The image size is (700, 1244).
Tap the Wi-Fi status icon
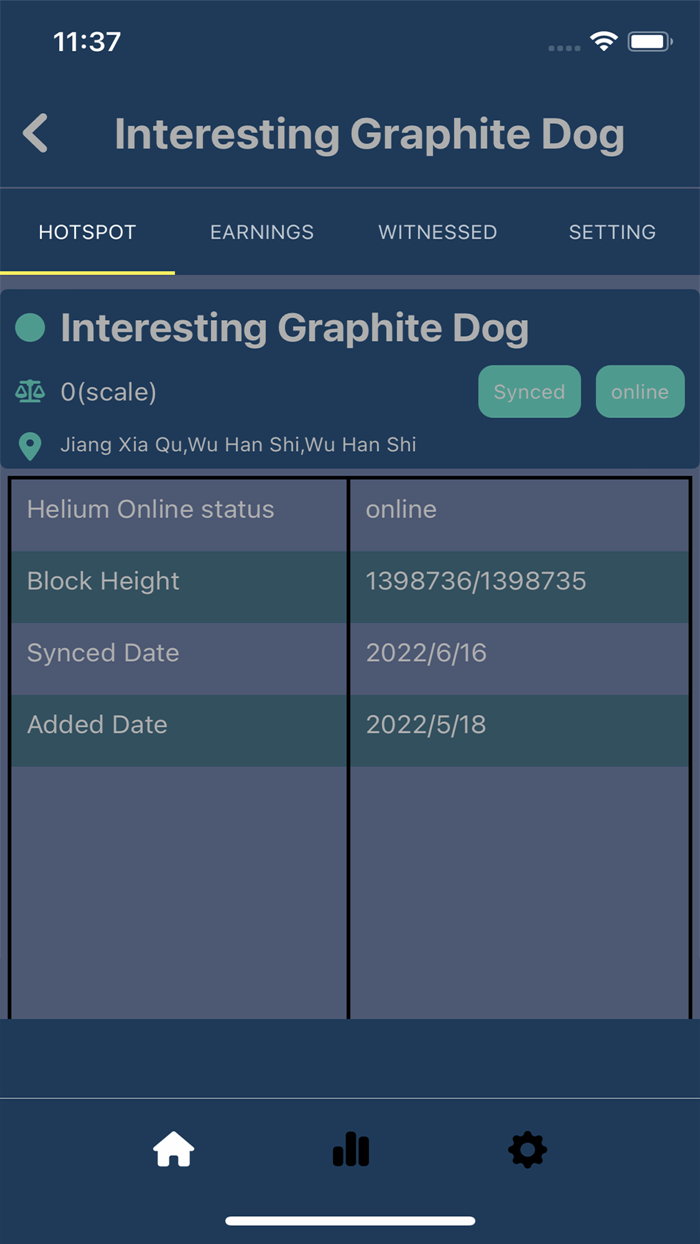pyautogui.click(x=603, y=42)
